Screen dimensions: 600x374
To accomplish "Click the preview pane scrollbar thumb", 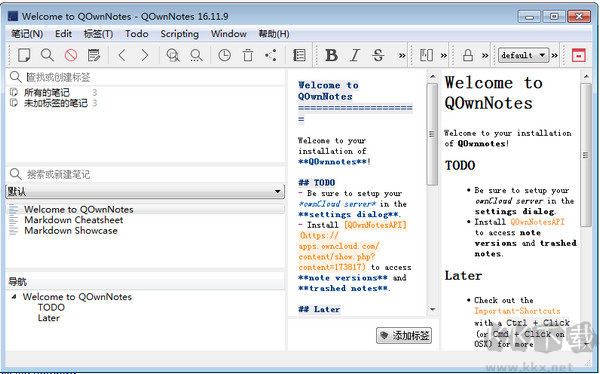I will point(586,154).
